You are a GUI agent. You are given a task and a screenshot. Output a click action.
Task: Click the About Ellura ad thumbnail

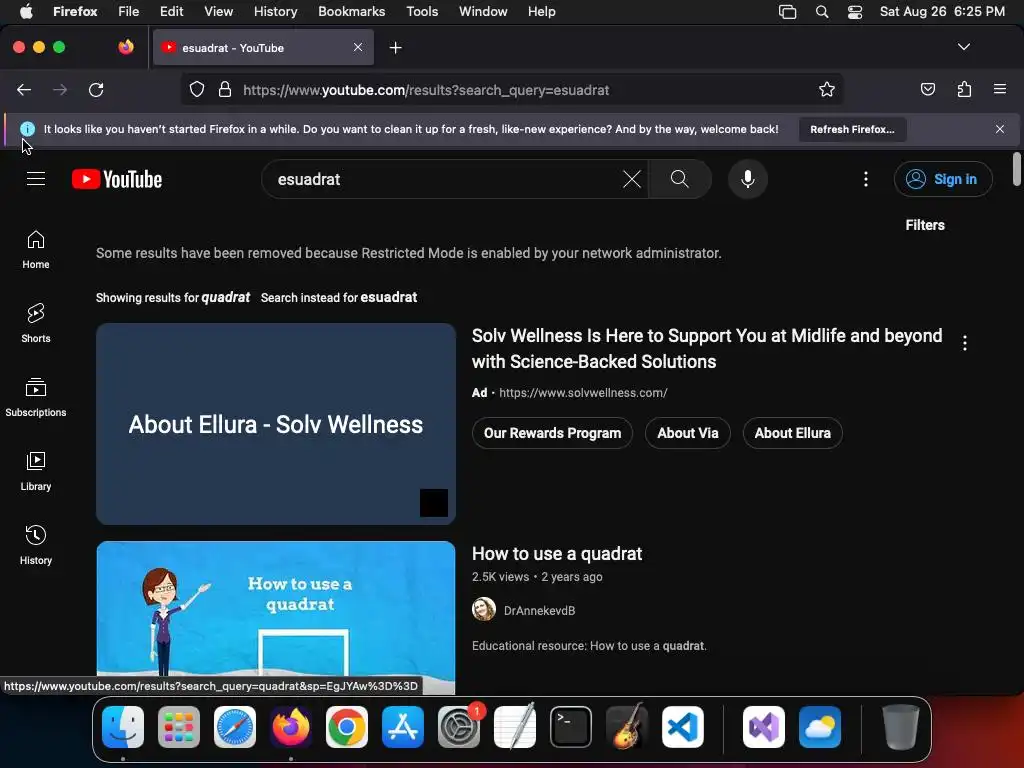point(276,424)
